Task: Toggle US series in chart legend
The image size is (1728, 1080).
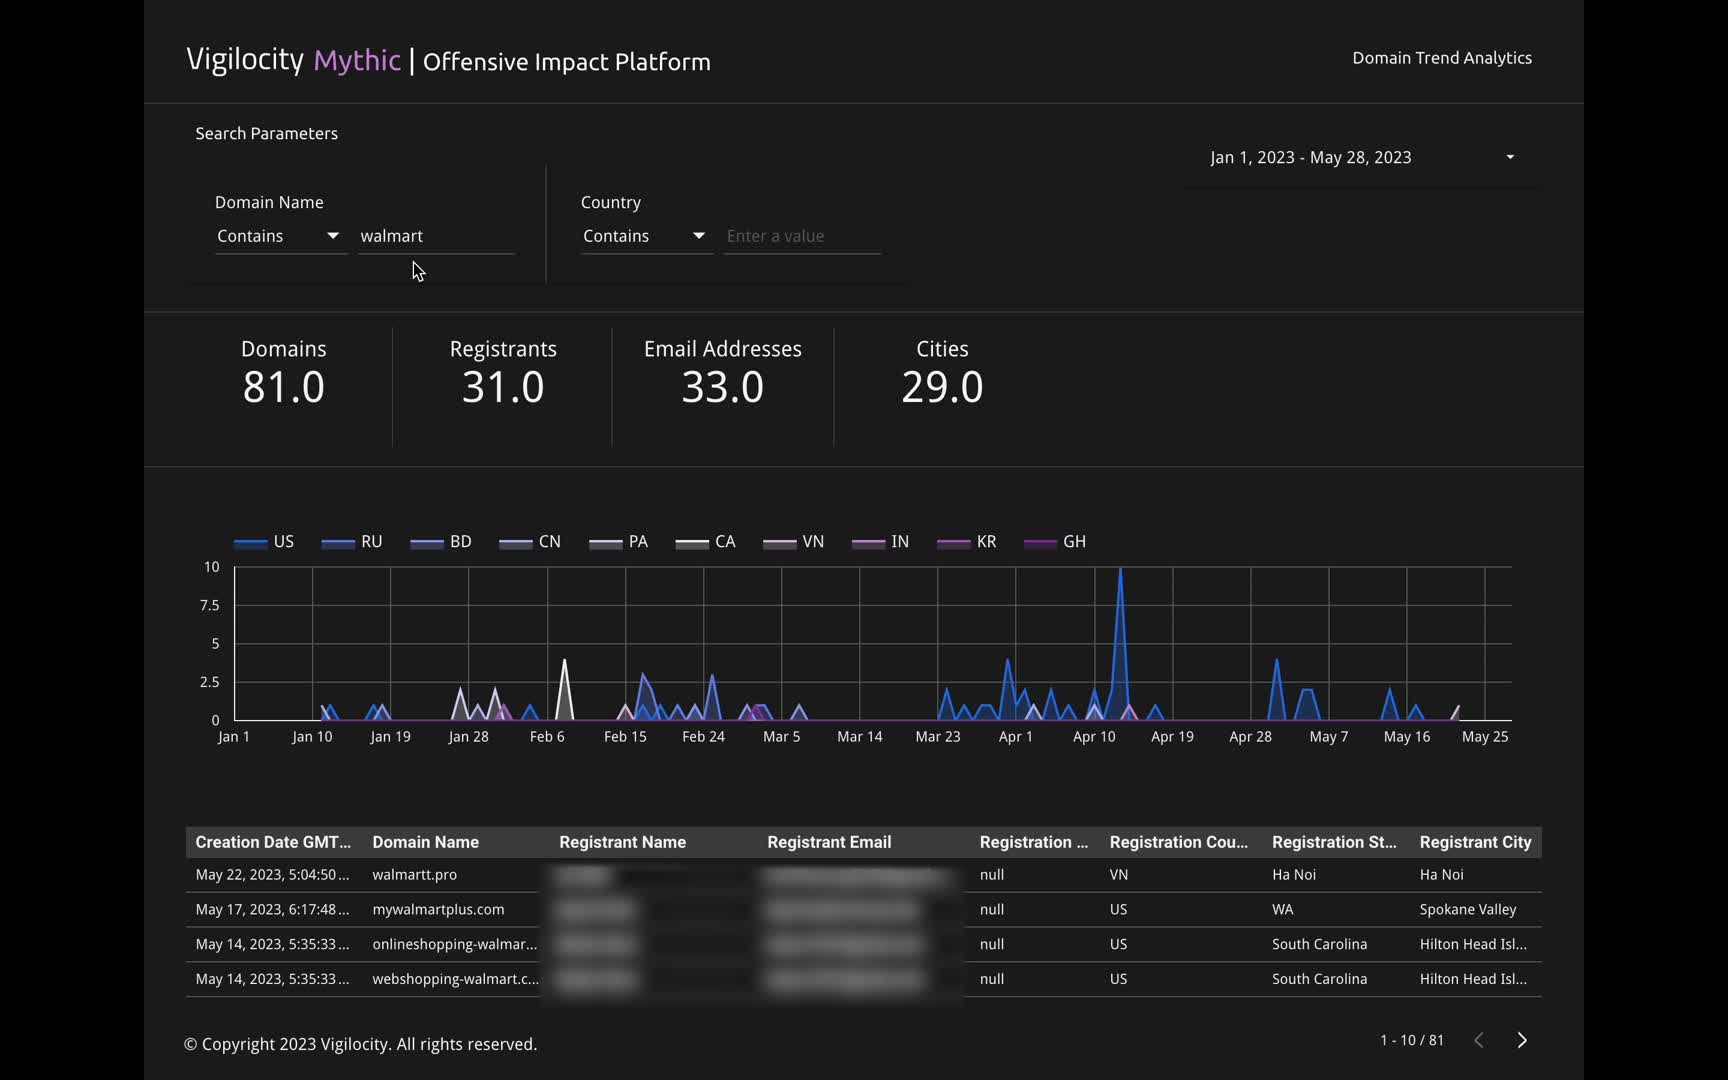Action: [x=264, y=542]
